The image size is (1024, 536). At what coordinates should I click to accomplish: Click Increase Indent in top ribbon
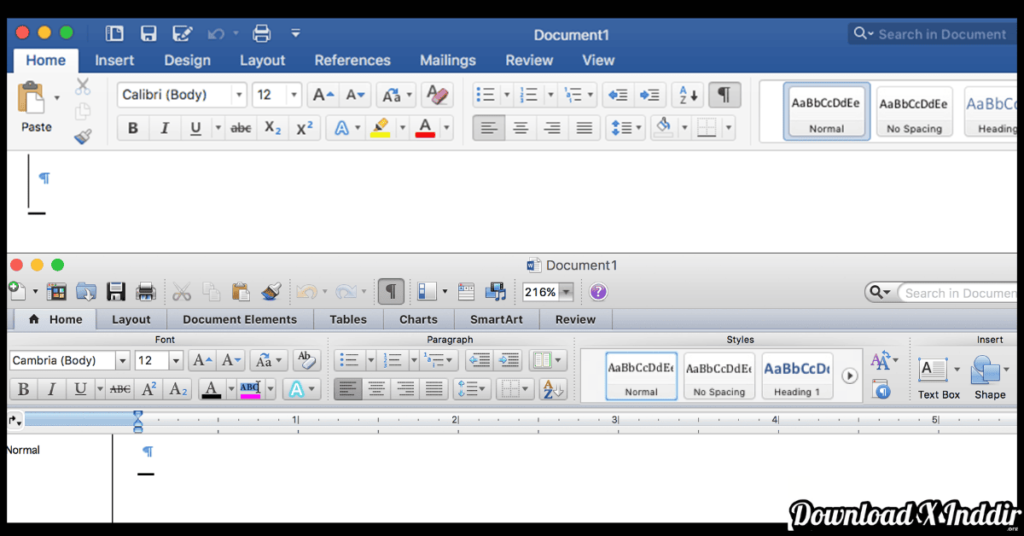tap(650, 95)
